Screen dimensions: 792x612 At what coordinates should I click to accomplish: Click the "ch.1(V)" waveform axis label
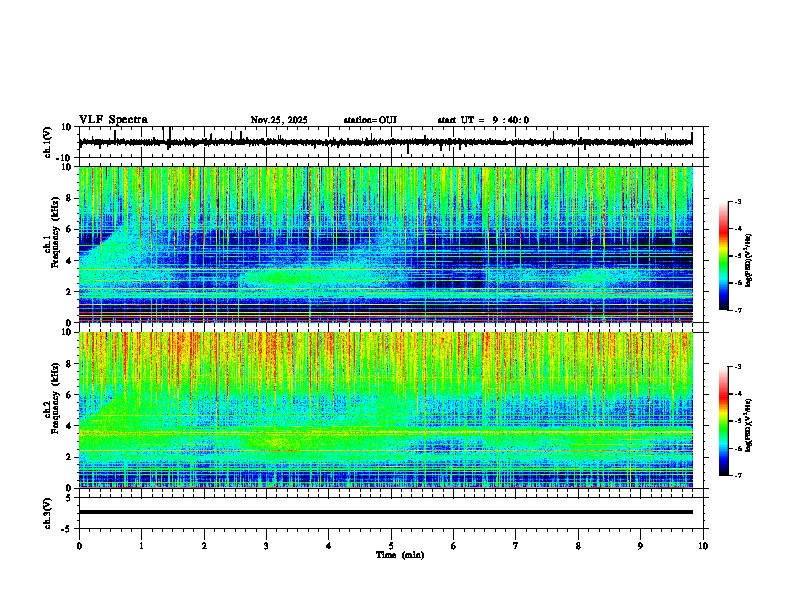pyautogui.click(x=48, y=142)
